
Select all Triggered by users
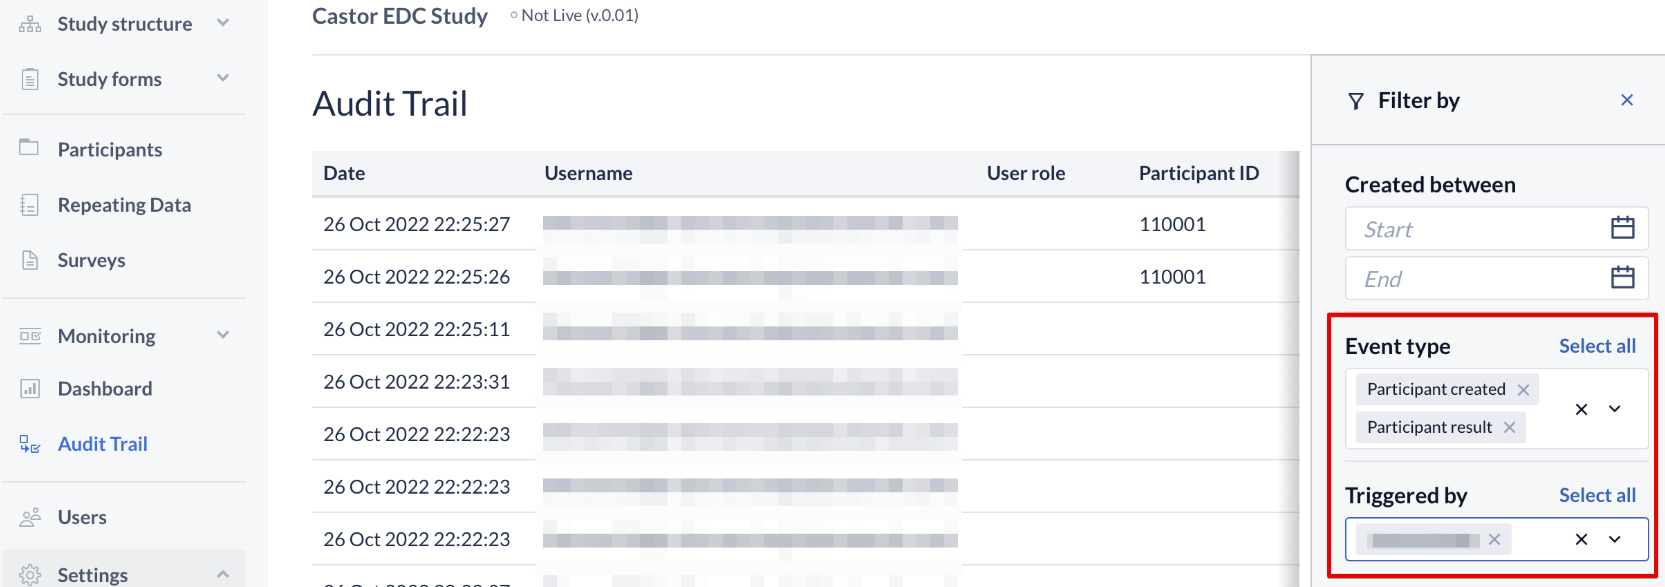1597,495
